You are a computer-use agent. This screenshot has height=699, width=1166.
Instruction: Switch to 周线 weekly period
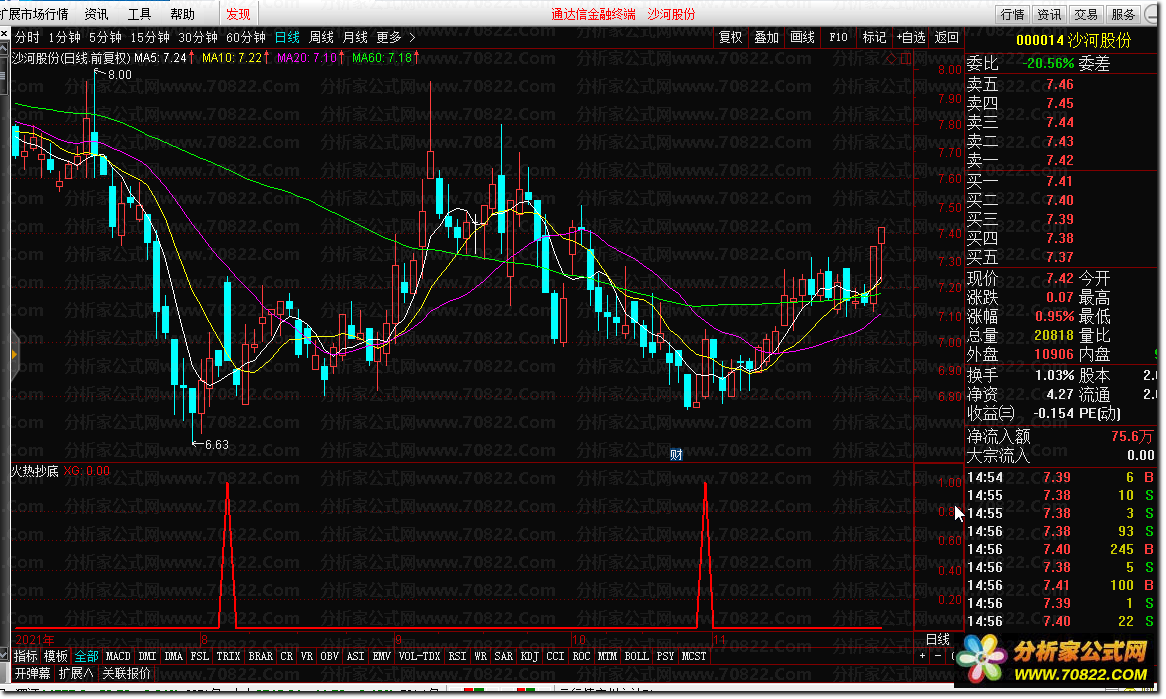pyautogui.click(x=321, y=37)
